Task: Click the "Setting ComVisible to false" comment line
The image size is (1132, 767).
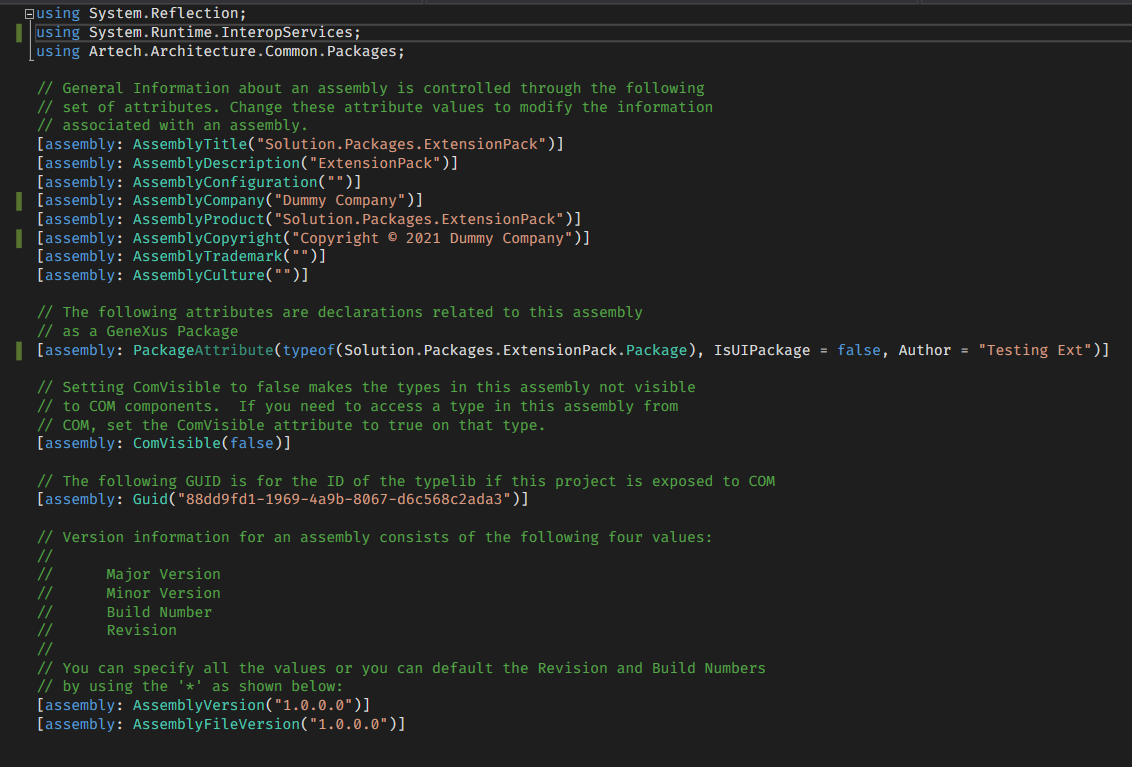Action: point(366,387)
